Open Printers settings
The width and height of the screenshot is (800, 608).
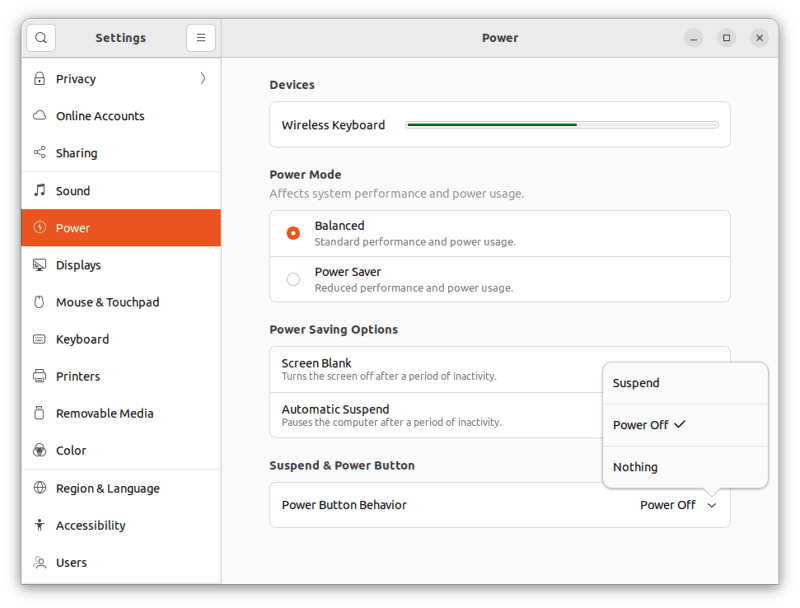pyautogui.click(x=121, y=376)
